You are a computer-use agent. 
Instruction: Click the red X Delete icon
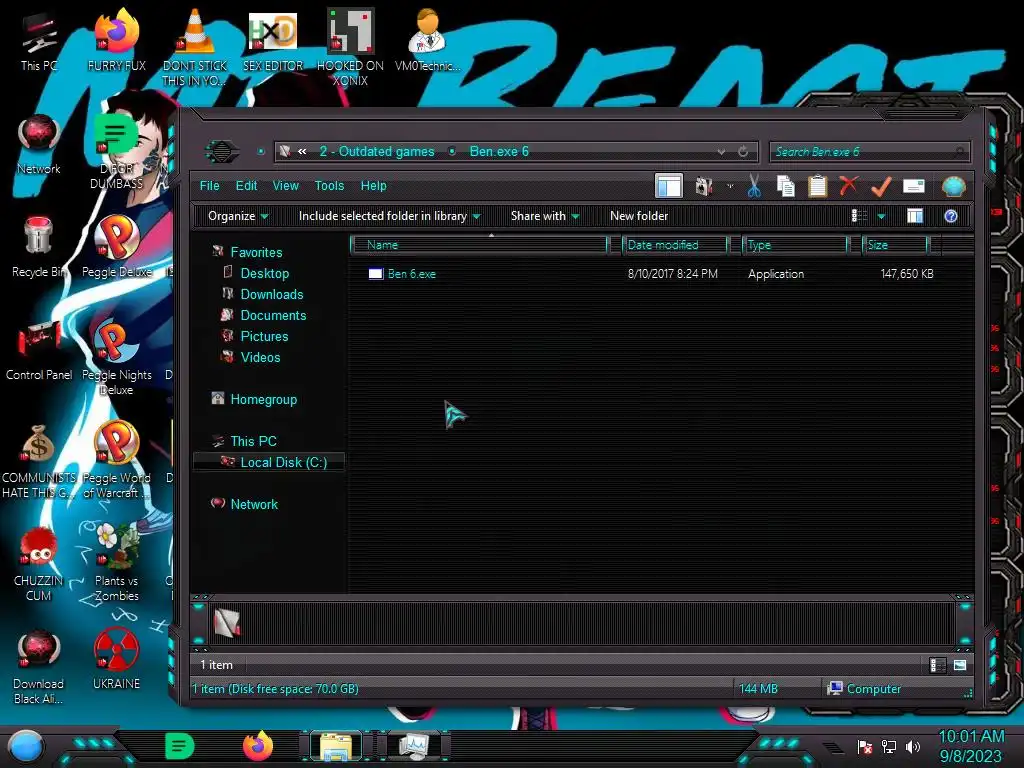tap(849, 186)
